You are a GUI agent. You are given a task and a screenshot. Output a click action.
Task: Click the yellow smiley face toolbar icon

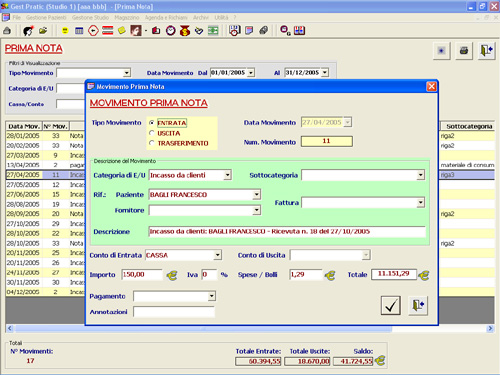65,31
